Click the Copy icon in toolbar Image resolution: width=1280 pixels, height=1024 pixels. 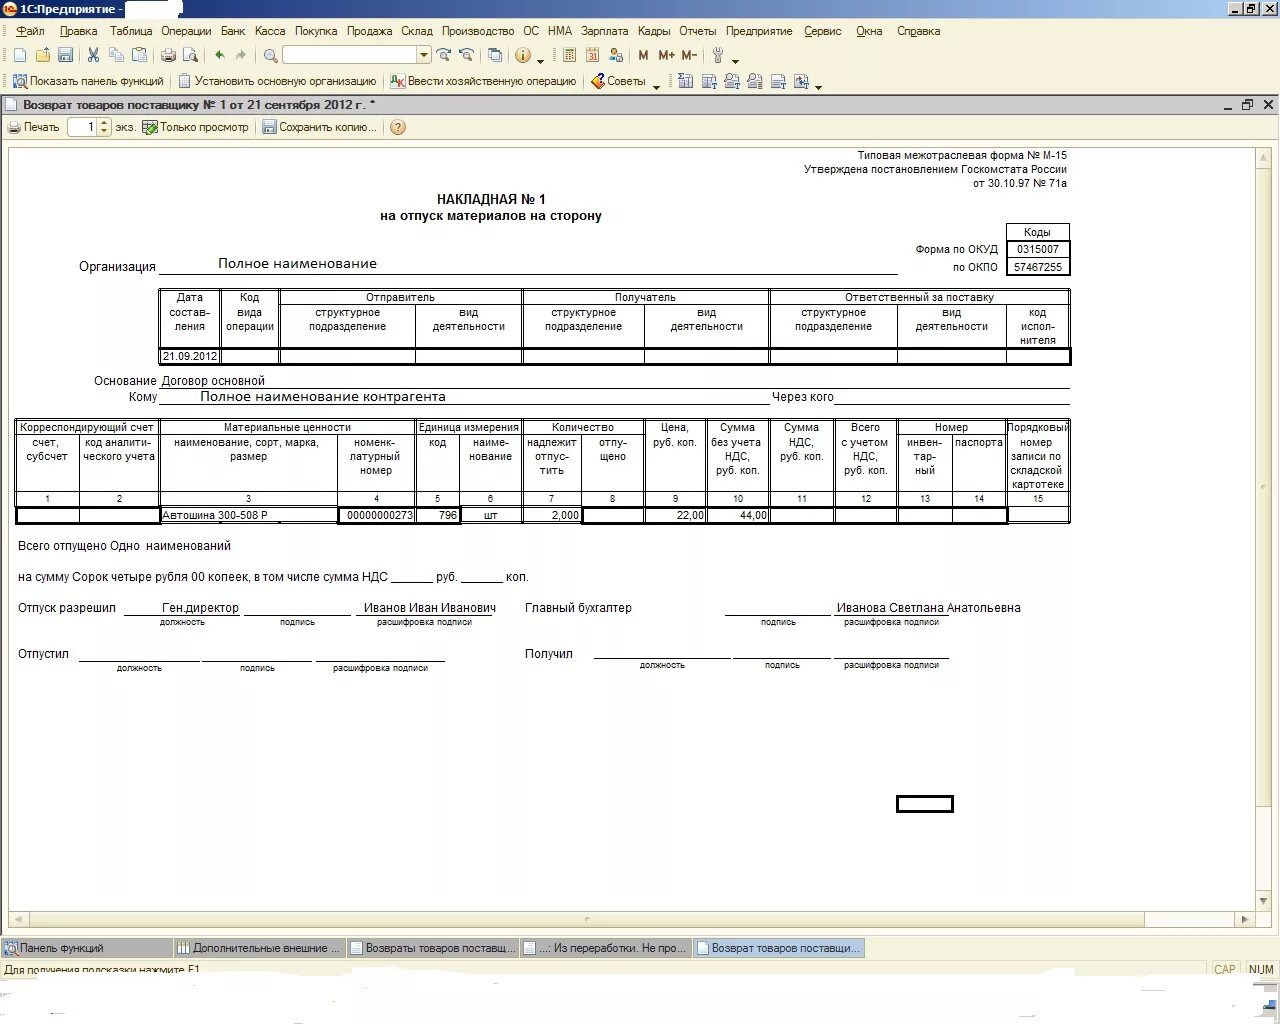(x=116, y=56)
